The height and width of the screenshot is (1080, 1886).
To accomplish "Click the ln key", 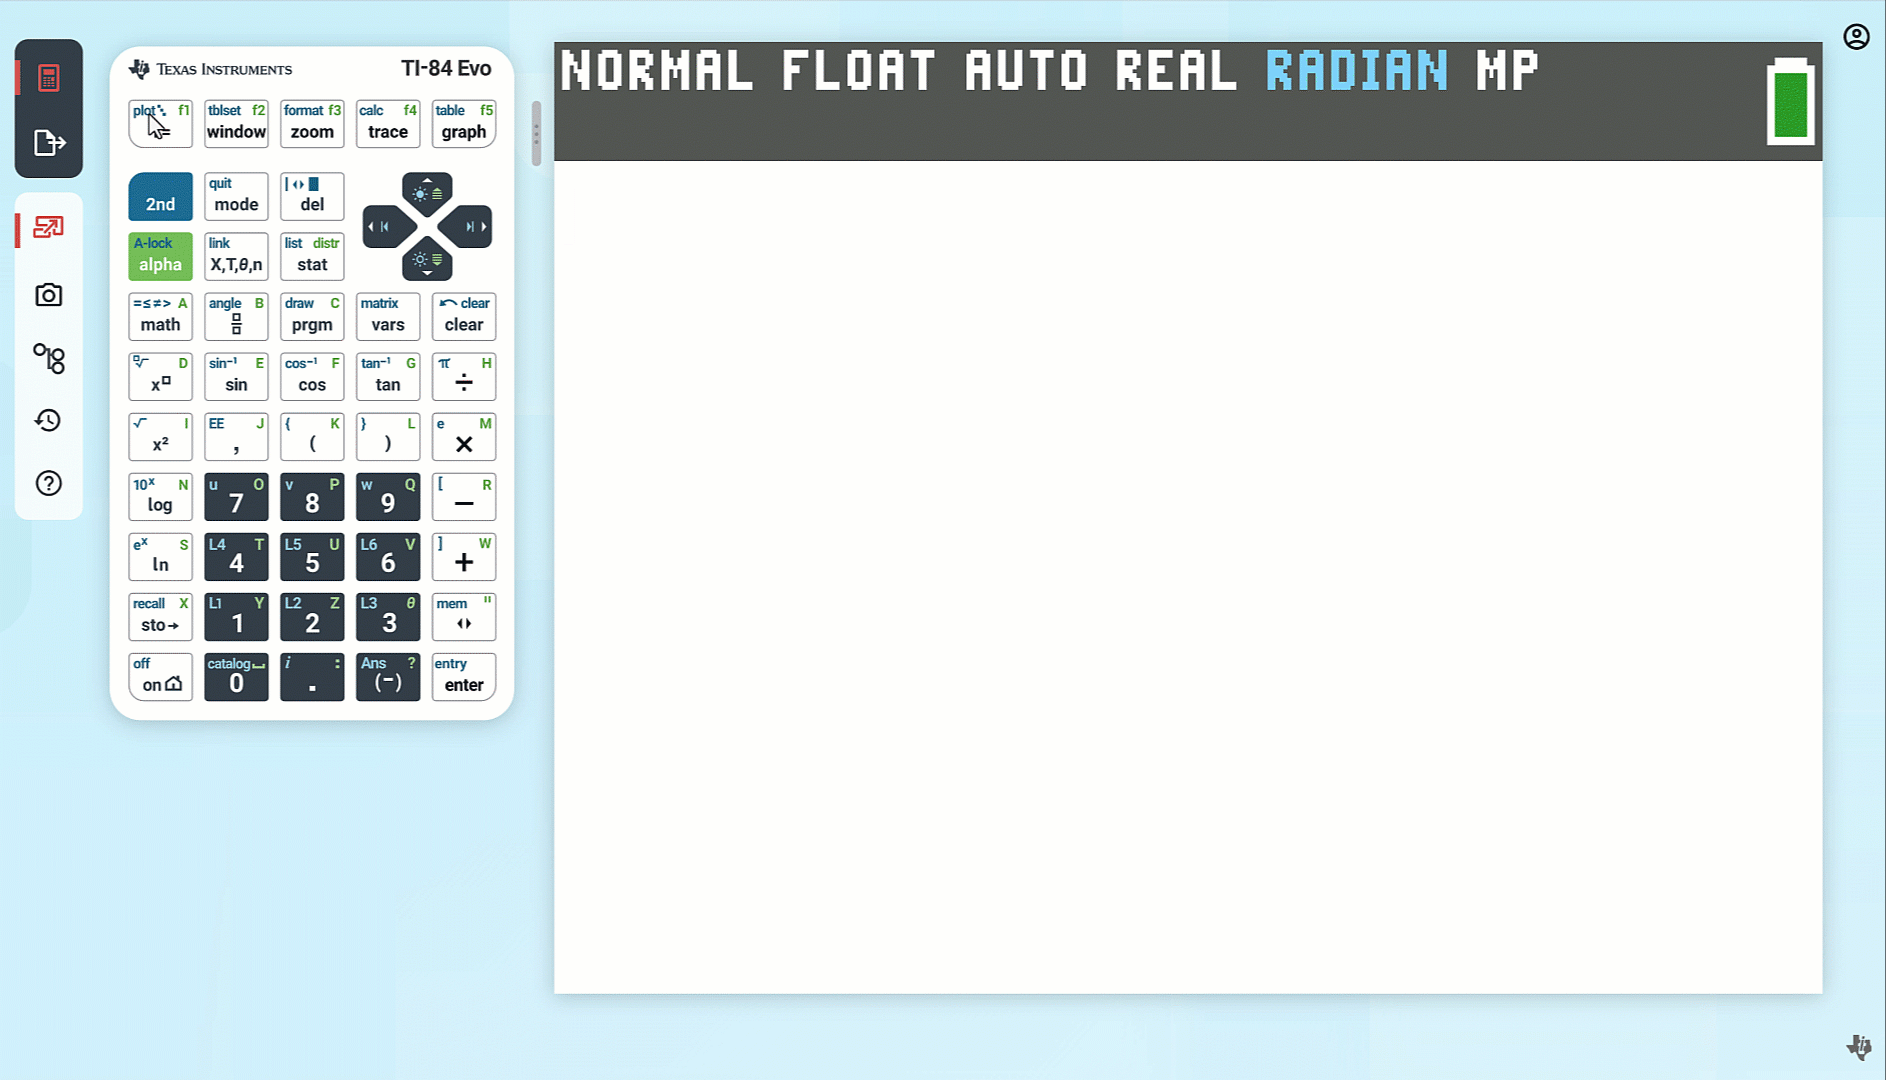I will tap(160, 557).
